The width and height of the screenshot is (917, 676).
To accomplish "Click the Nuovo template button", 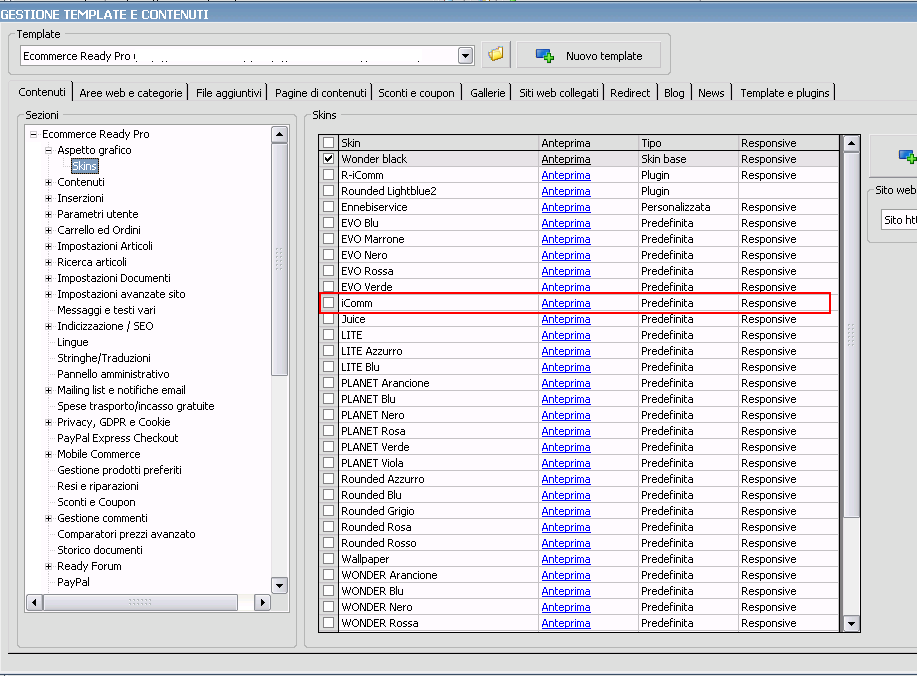I will (587, 55).
